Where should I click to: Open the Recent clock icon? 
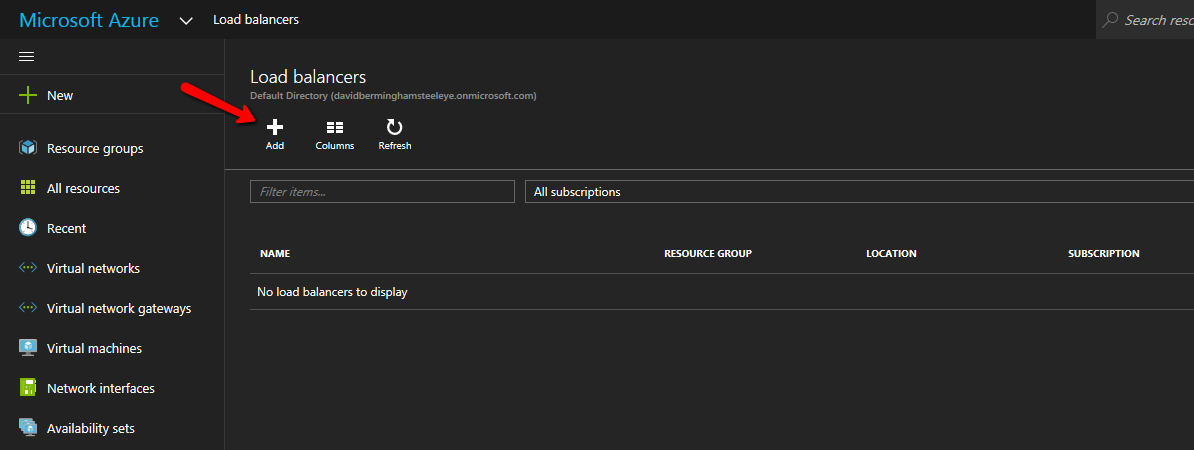28,228
